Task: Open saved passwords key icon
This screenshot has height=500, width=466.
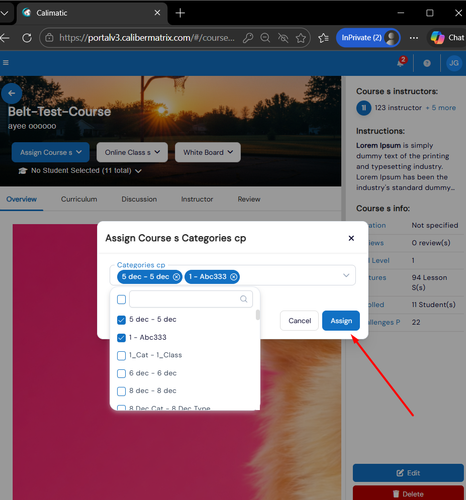Action: (x=248, y=38)
